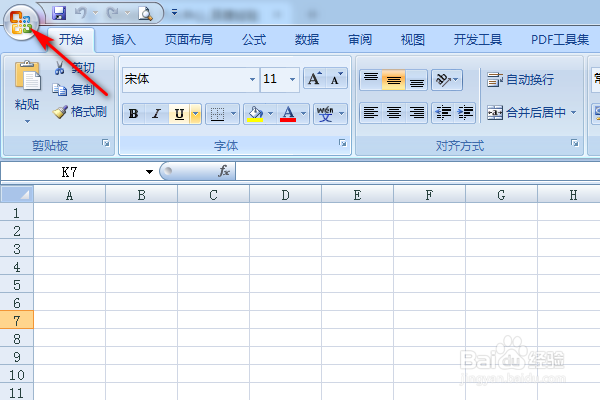Open the 审阅 tab
600x400 pixels.
pyautogui.click(x=360, y=39)
